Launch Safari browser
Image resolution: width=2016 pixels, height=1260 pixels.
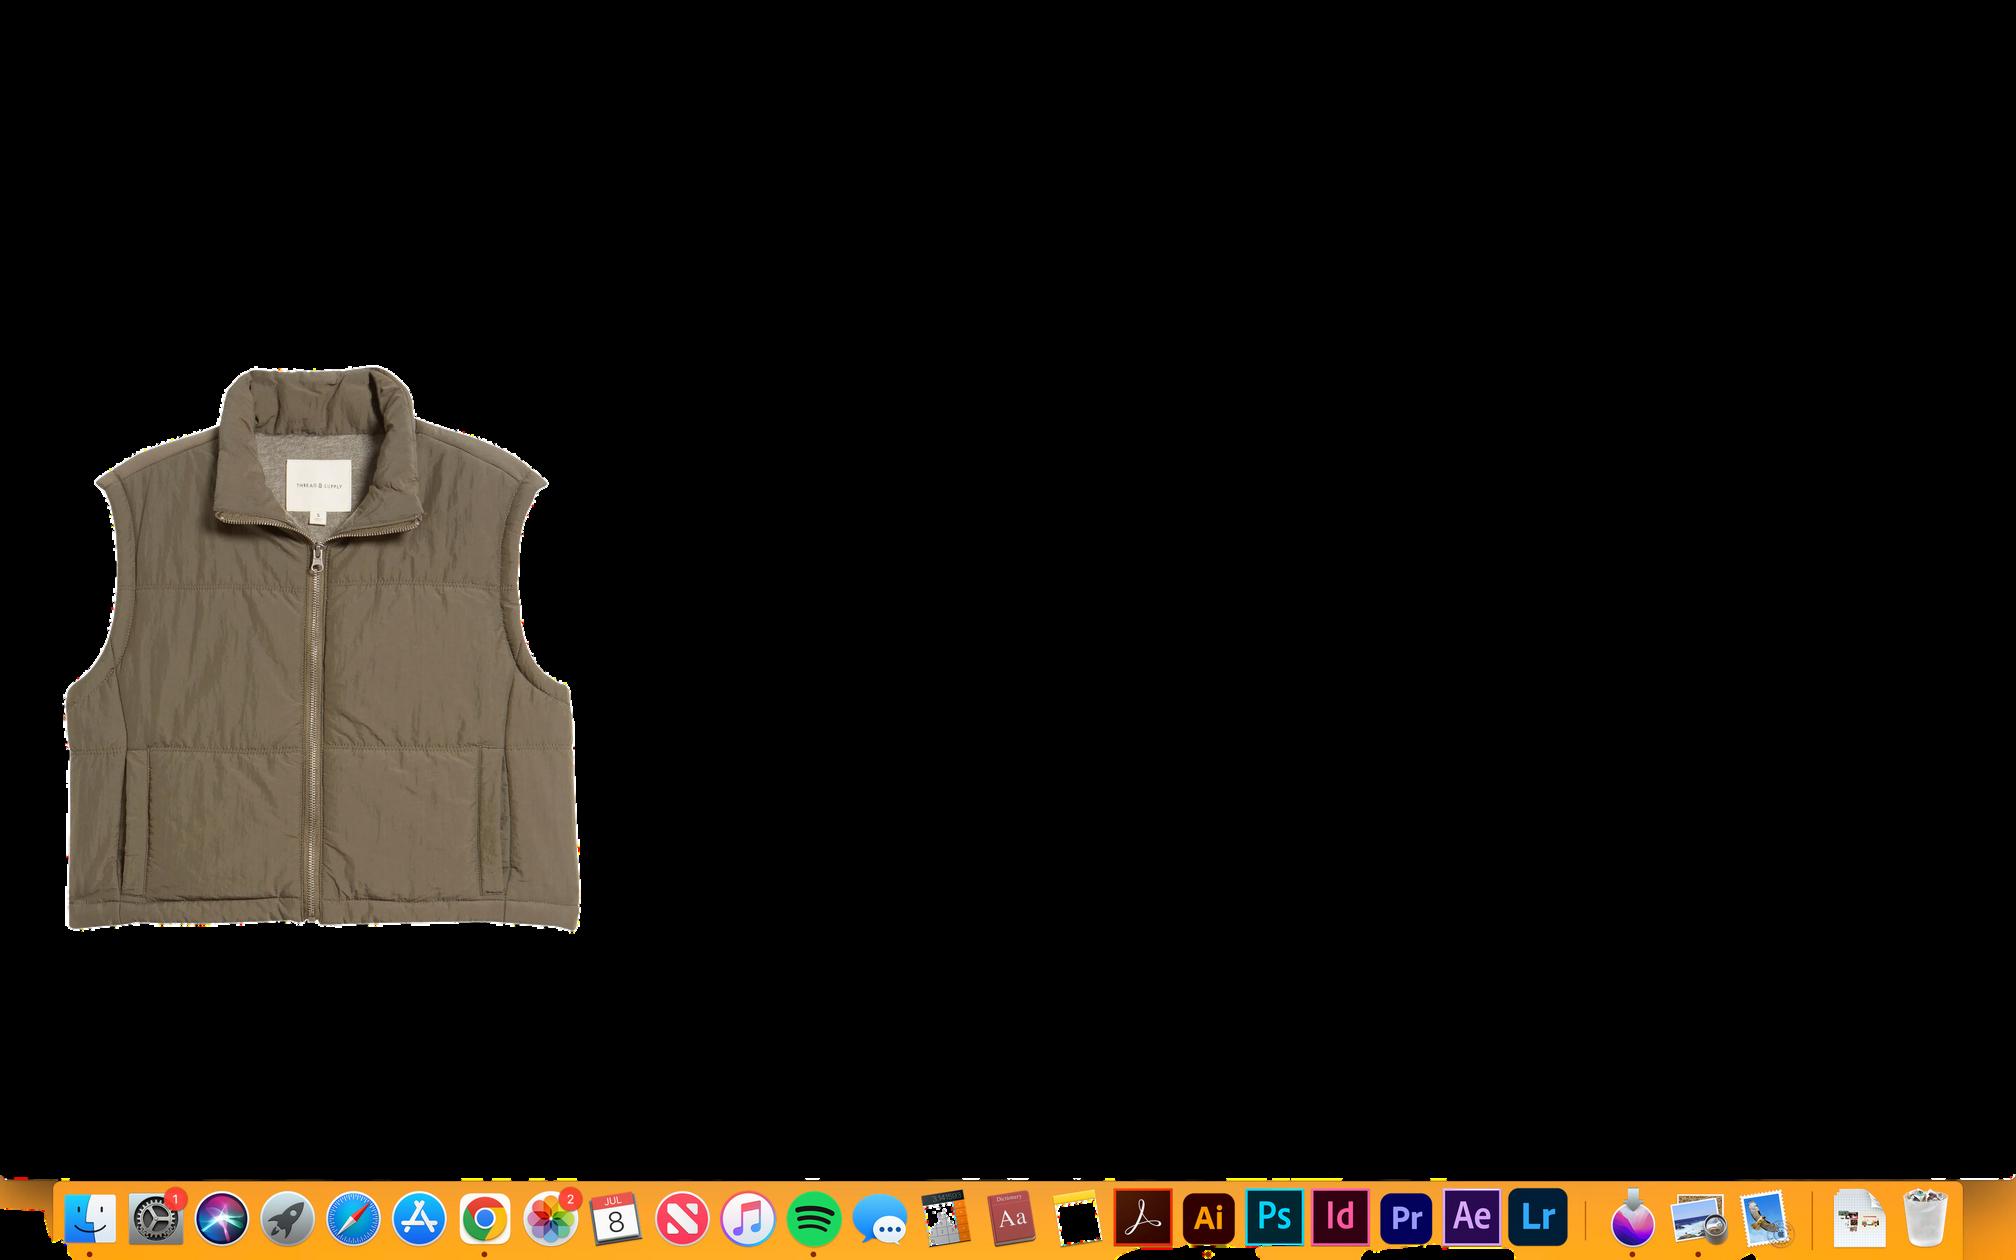[x=354, y=1219]
